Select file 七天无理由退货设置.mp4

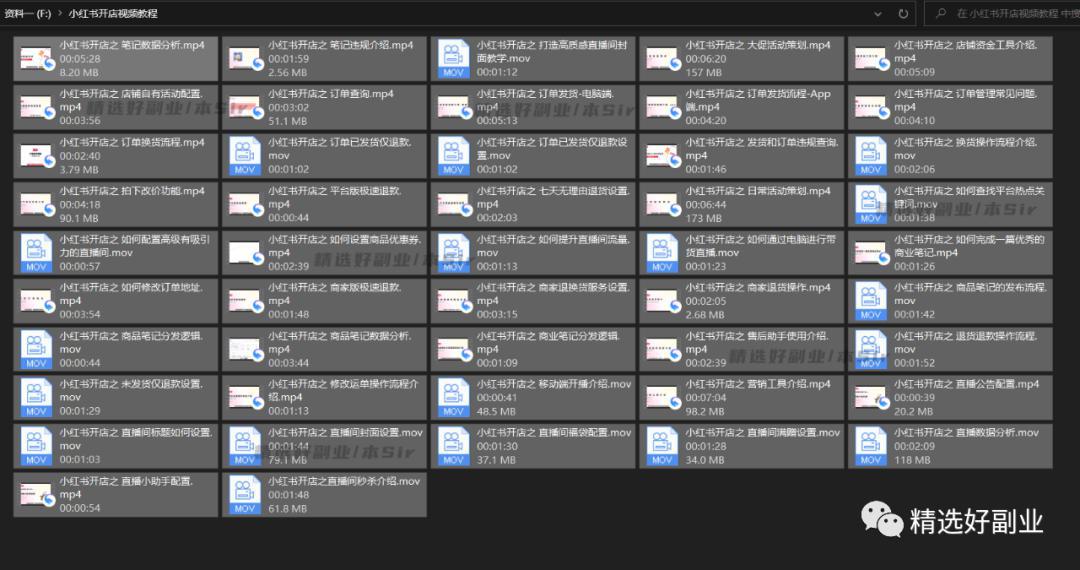click(x=533, y=204)
